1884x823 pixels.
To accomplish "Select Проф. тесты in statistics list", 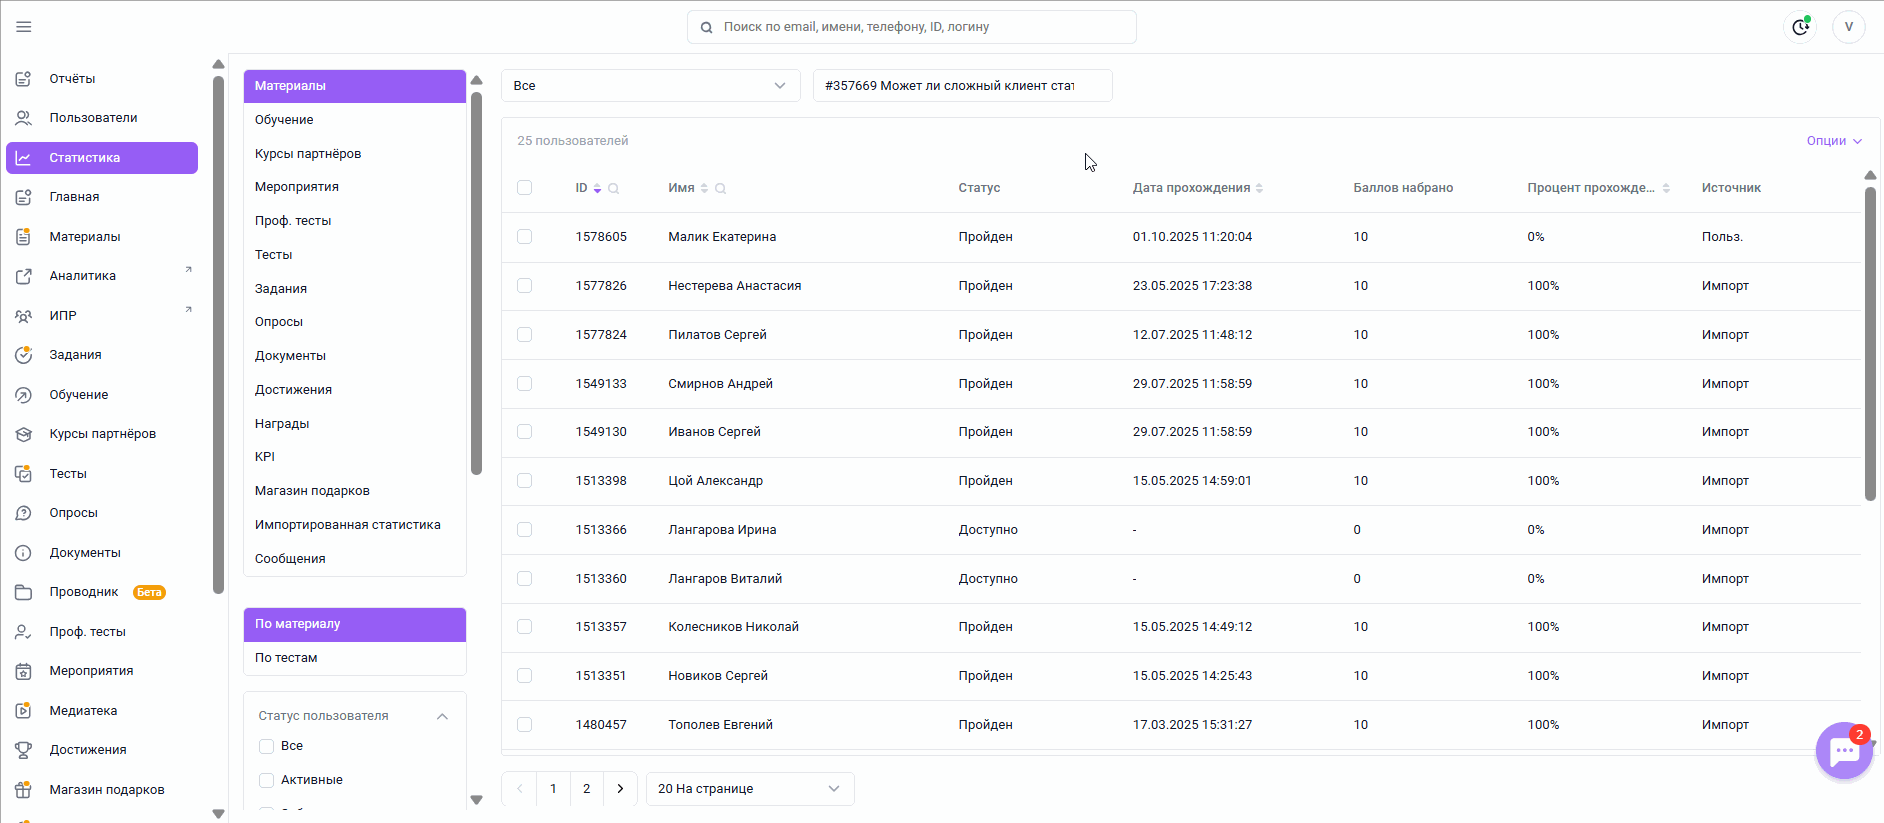I will 293,221.
